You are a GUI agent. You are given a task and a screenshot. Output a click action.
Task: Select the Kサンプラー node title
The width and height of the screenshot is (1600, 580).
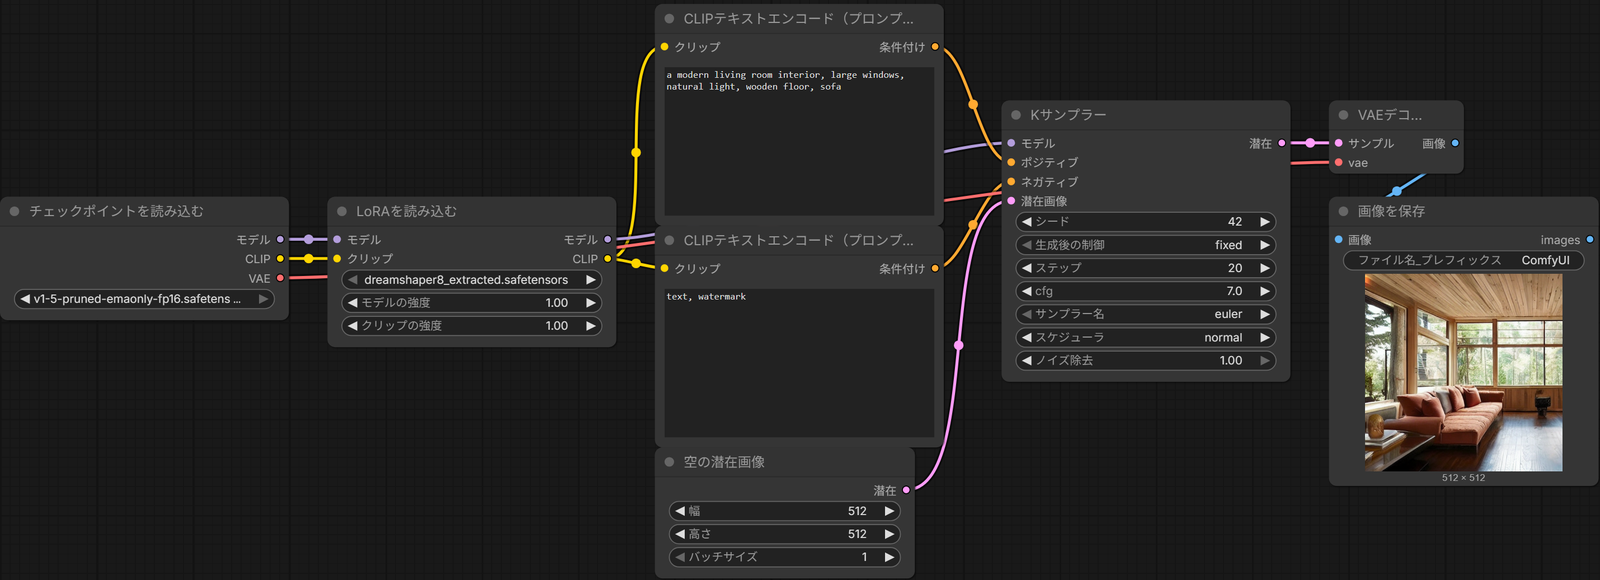(1068, 115)
